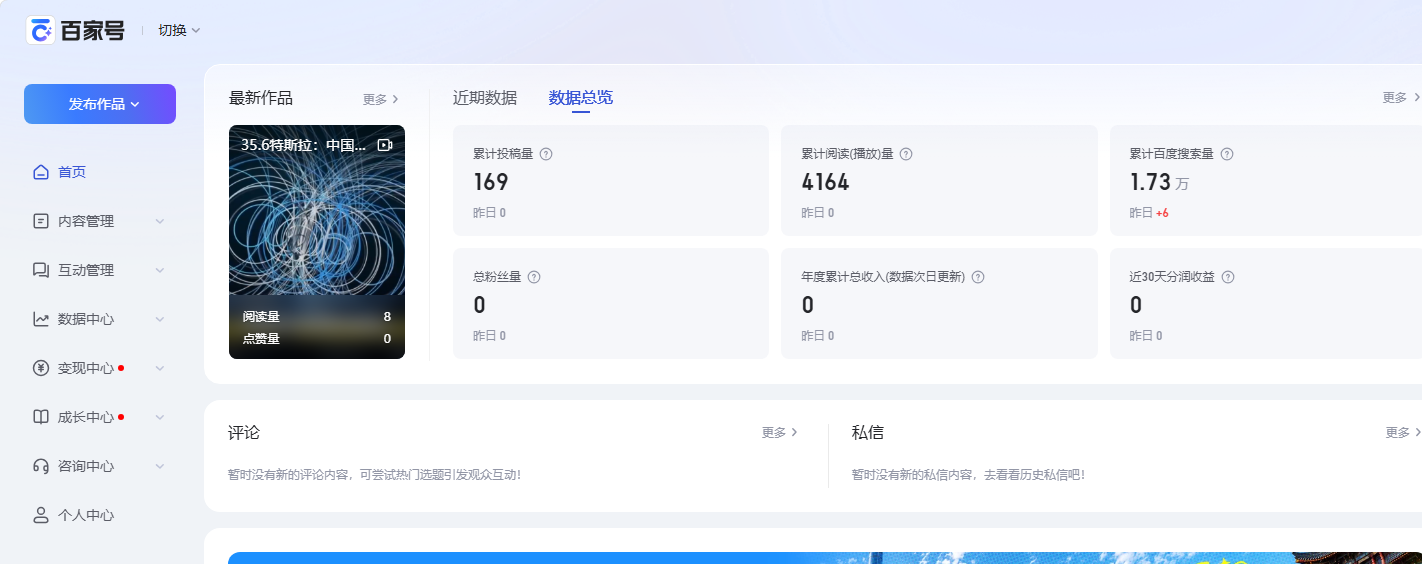
Task: Click 更多 in the 私信 section
Action: (x=1404, y=432)
